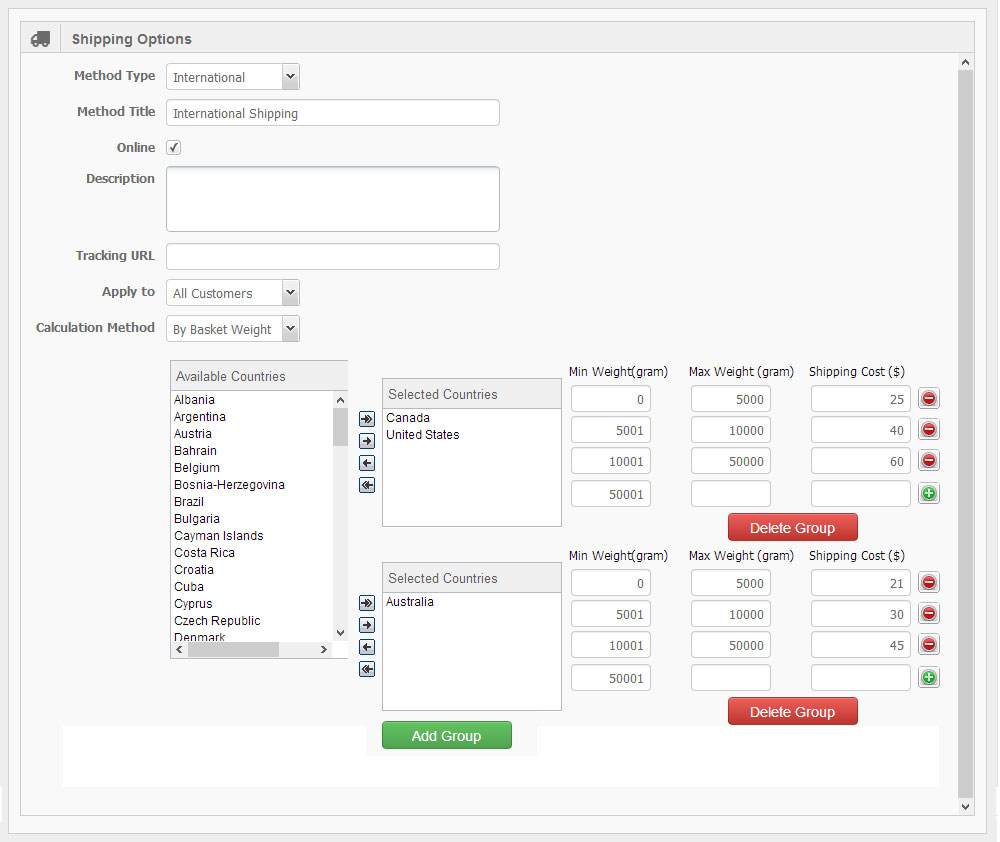Screen dimensions: 1000x842
Task: Select Canada in Selected Countries
Action: [x=408, y=417]
